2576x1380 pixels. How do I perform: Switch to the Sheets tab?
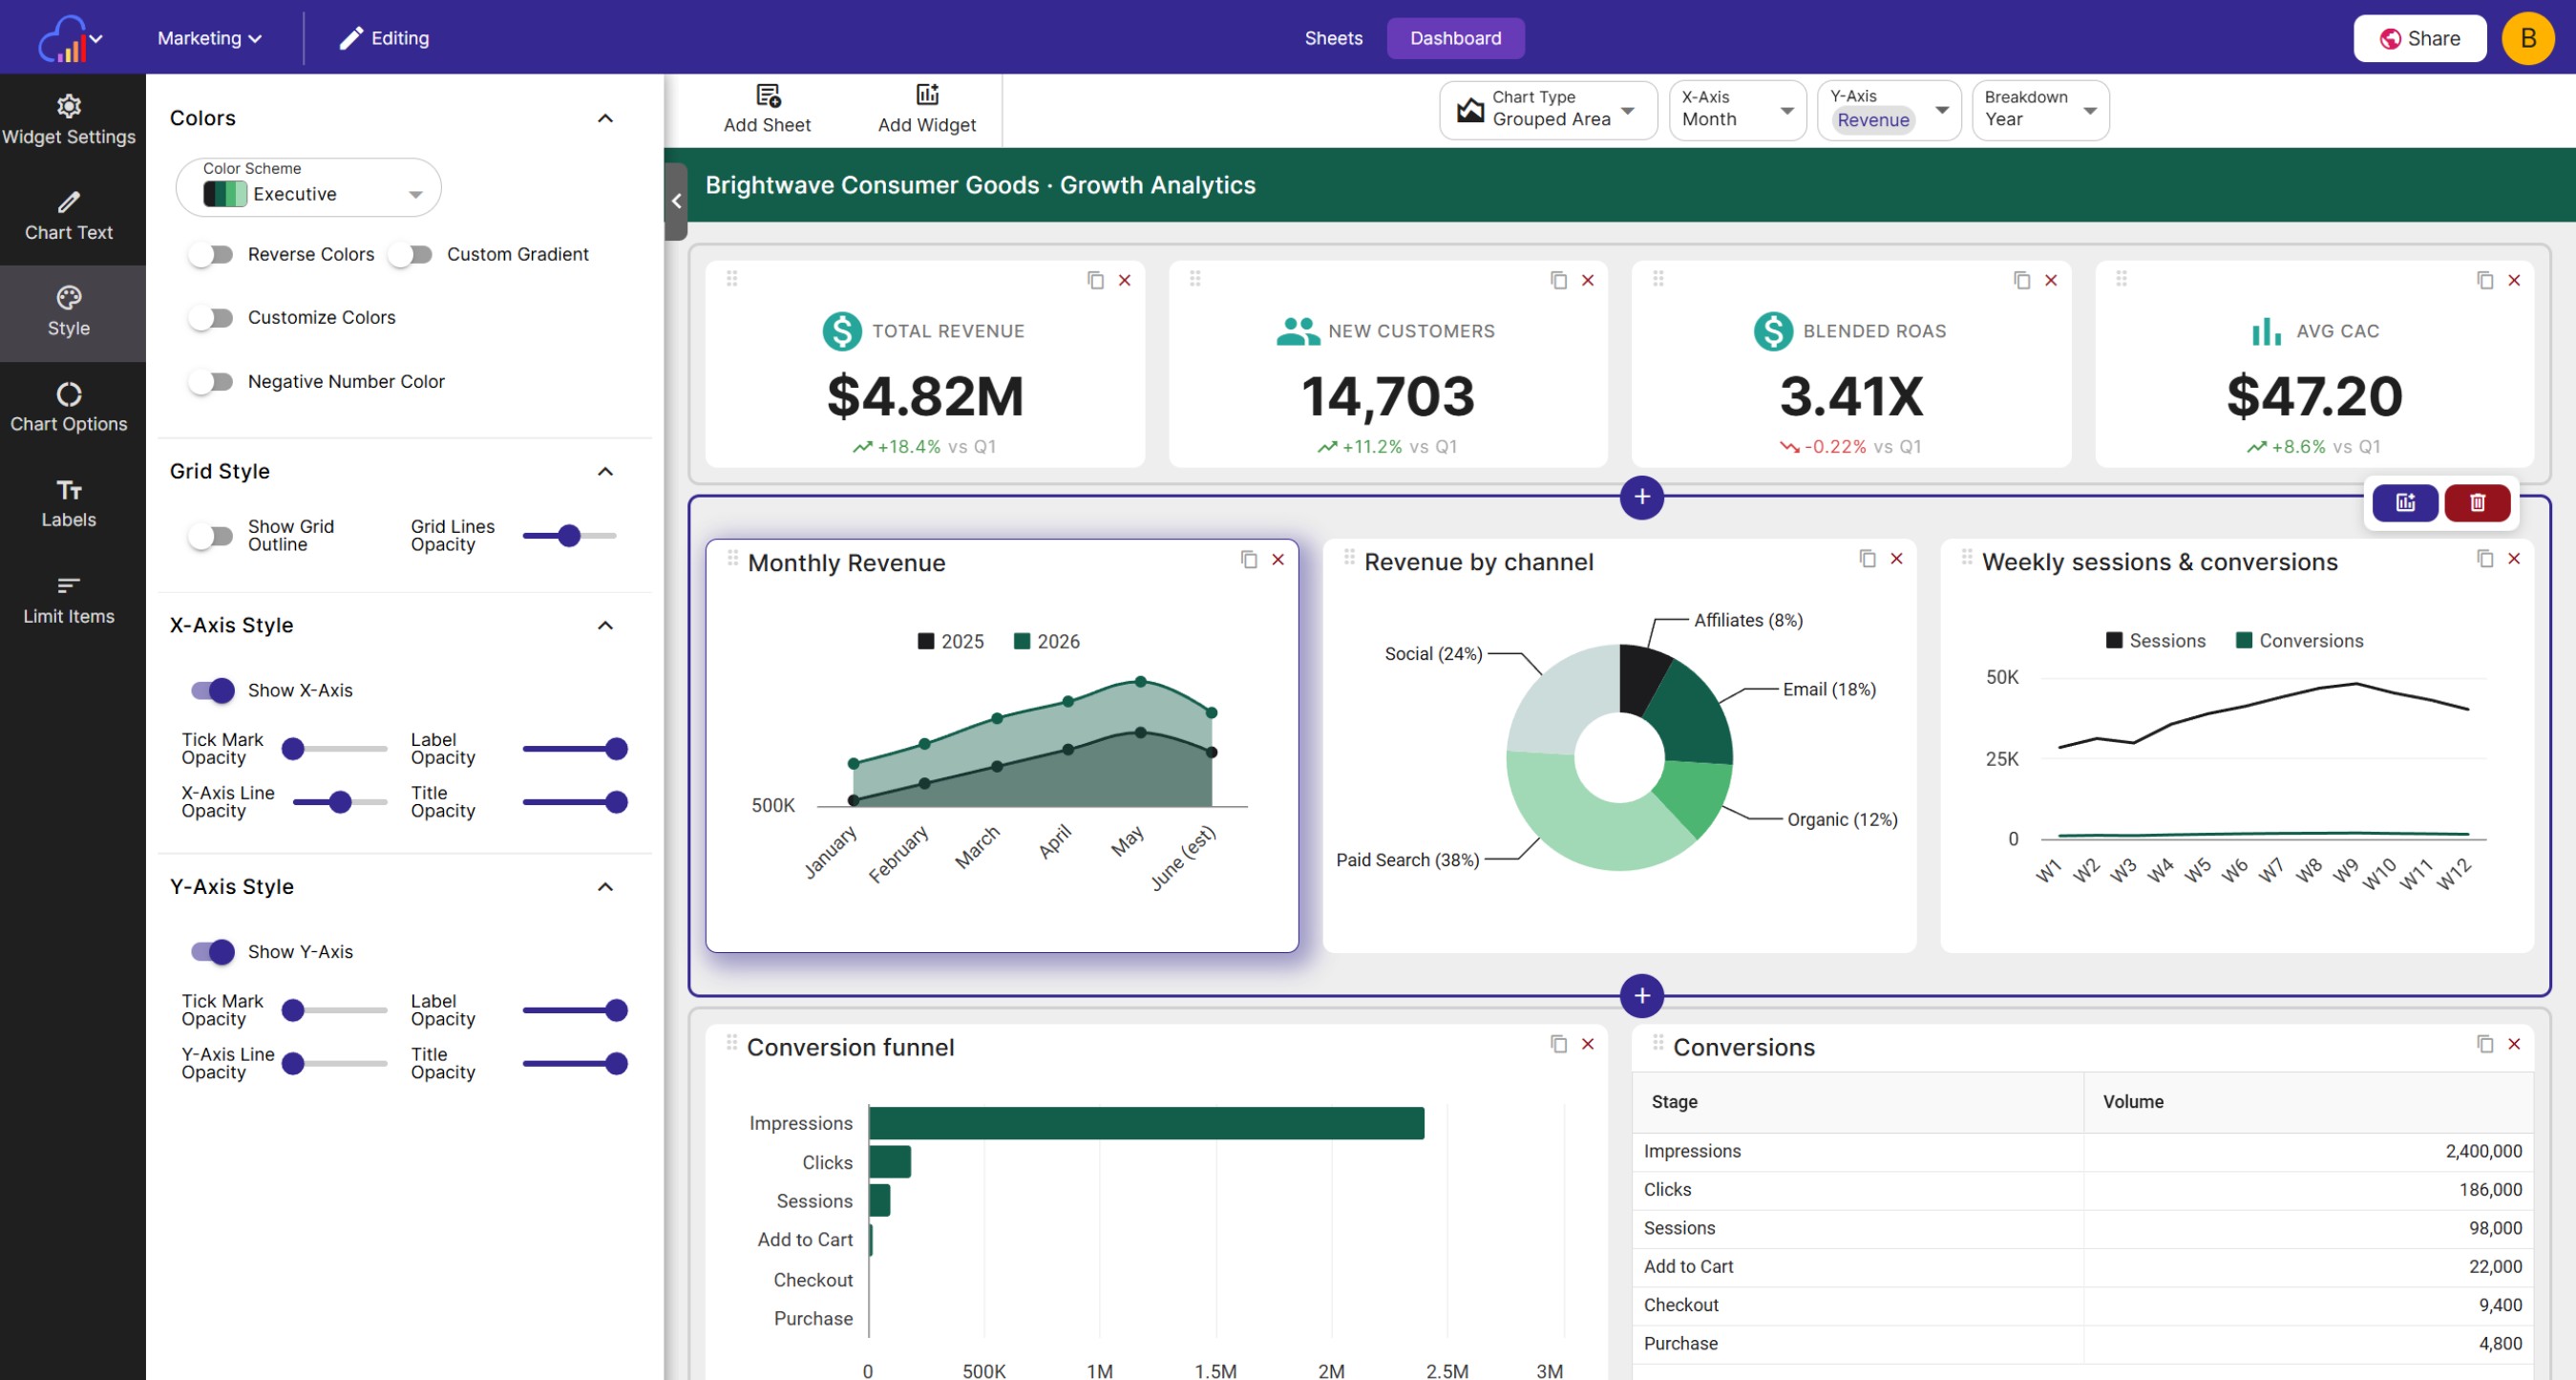(x=1333, y=38)
